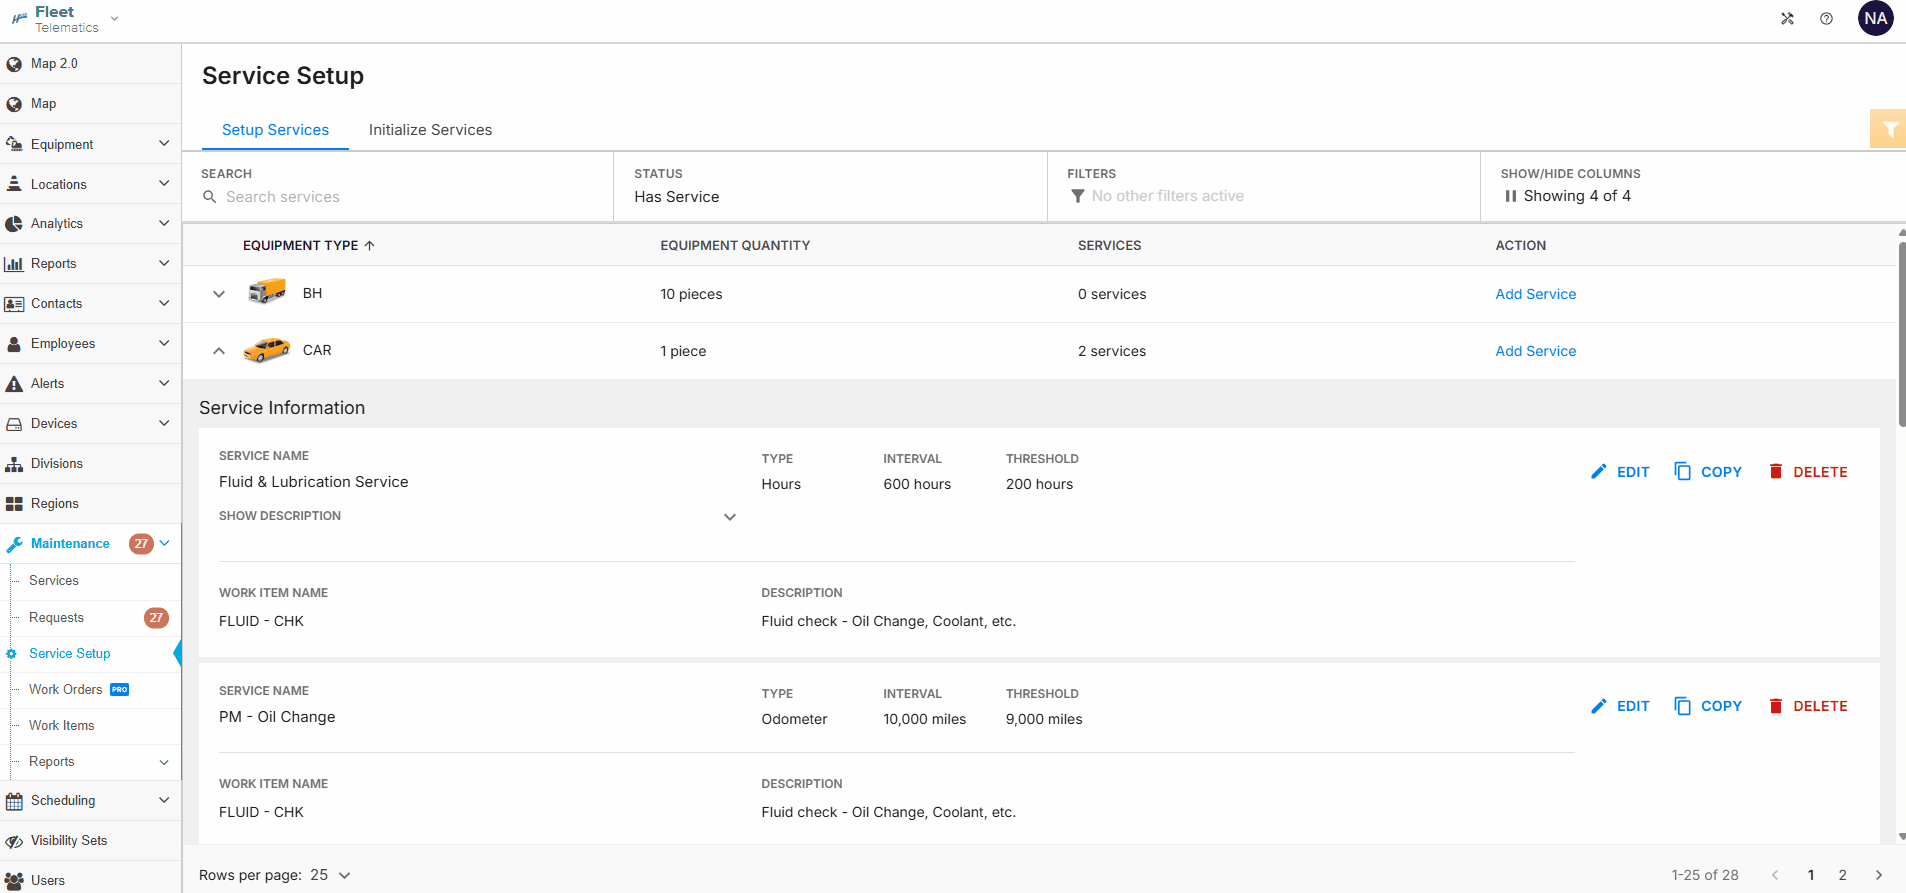Image resolution: width=1906 pixels, height=893 pixels.
Task: Open the Rows per page dropdown
Action: [x=331, y=875]
